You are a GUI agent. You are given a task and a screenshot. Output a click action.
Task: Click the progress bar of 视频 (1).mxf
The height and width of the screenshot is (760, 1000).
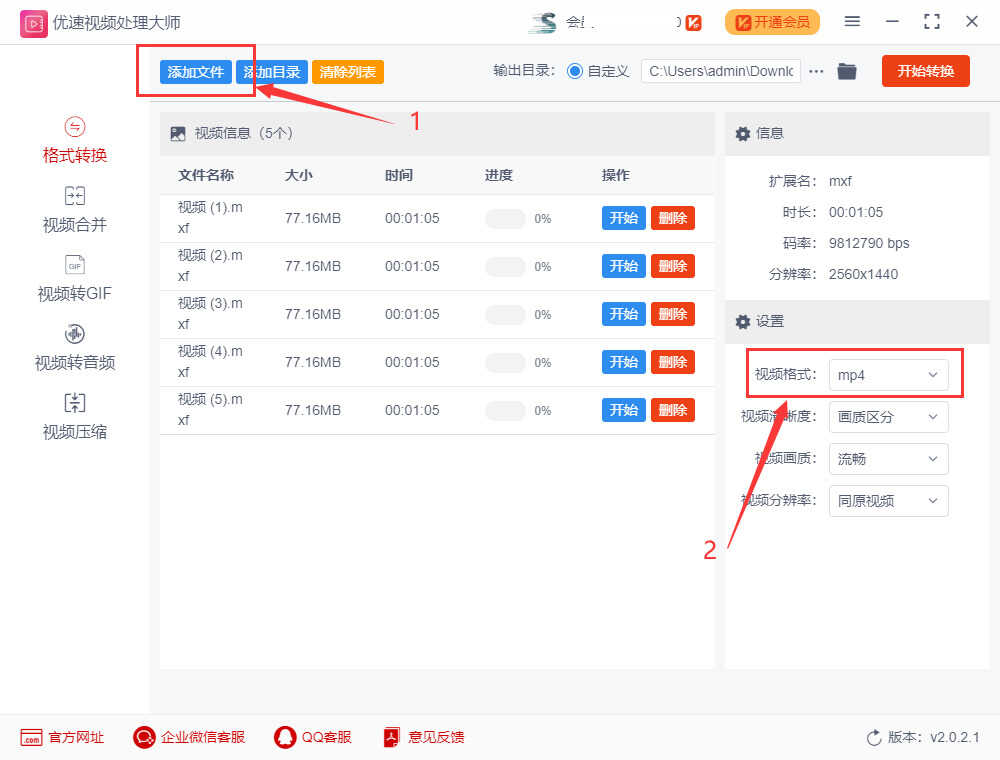505,218
